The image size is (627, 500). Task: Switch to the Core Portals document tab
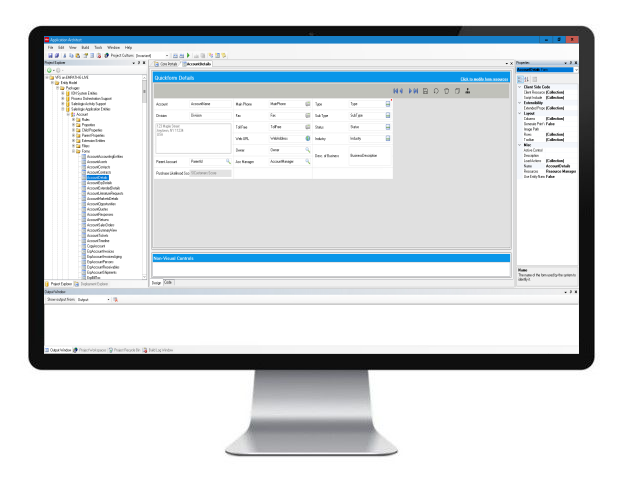coord(166,64)
